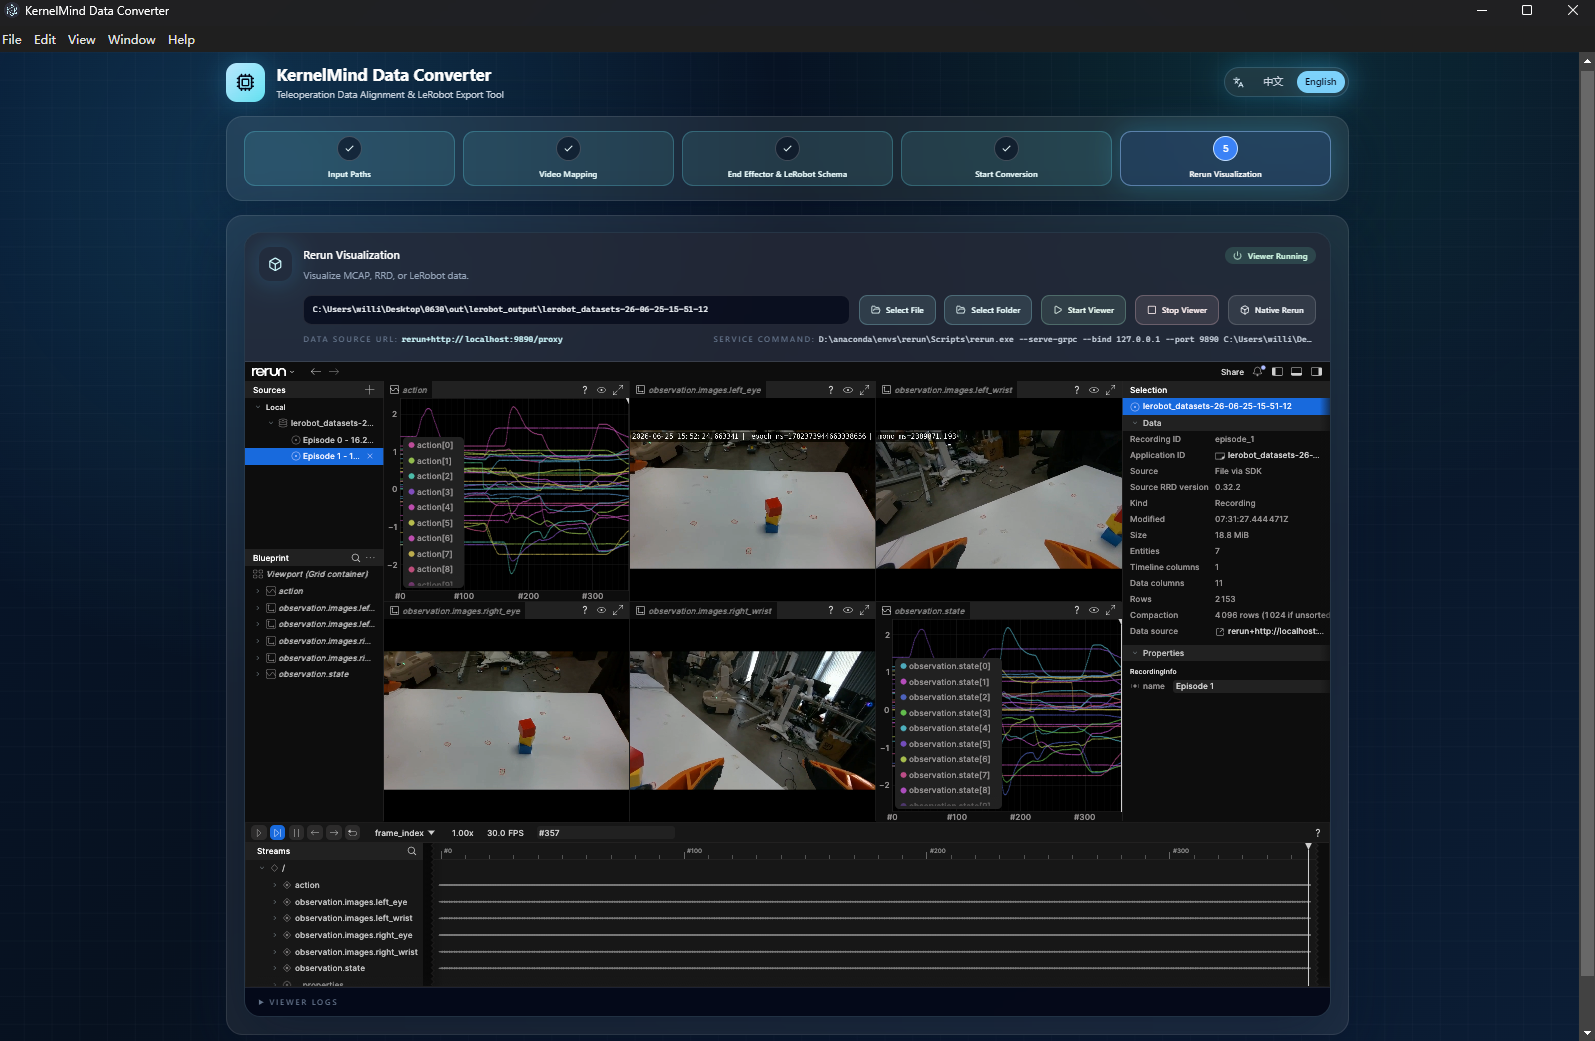Click the Share button in Rerun

tap(1232, 372)
